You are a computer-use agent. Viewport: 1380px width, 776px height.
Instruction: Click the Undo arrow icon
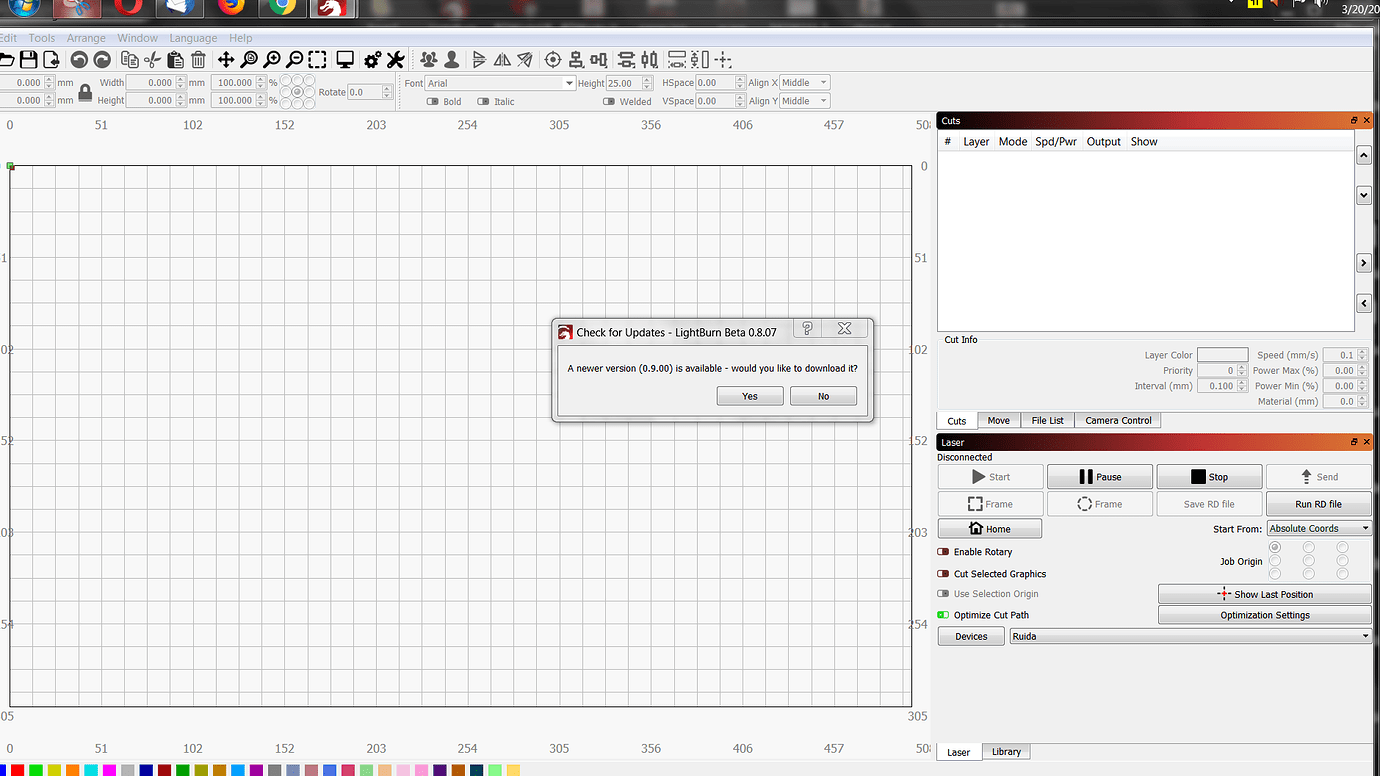coord(79,60)
